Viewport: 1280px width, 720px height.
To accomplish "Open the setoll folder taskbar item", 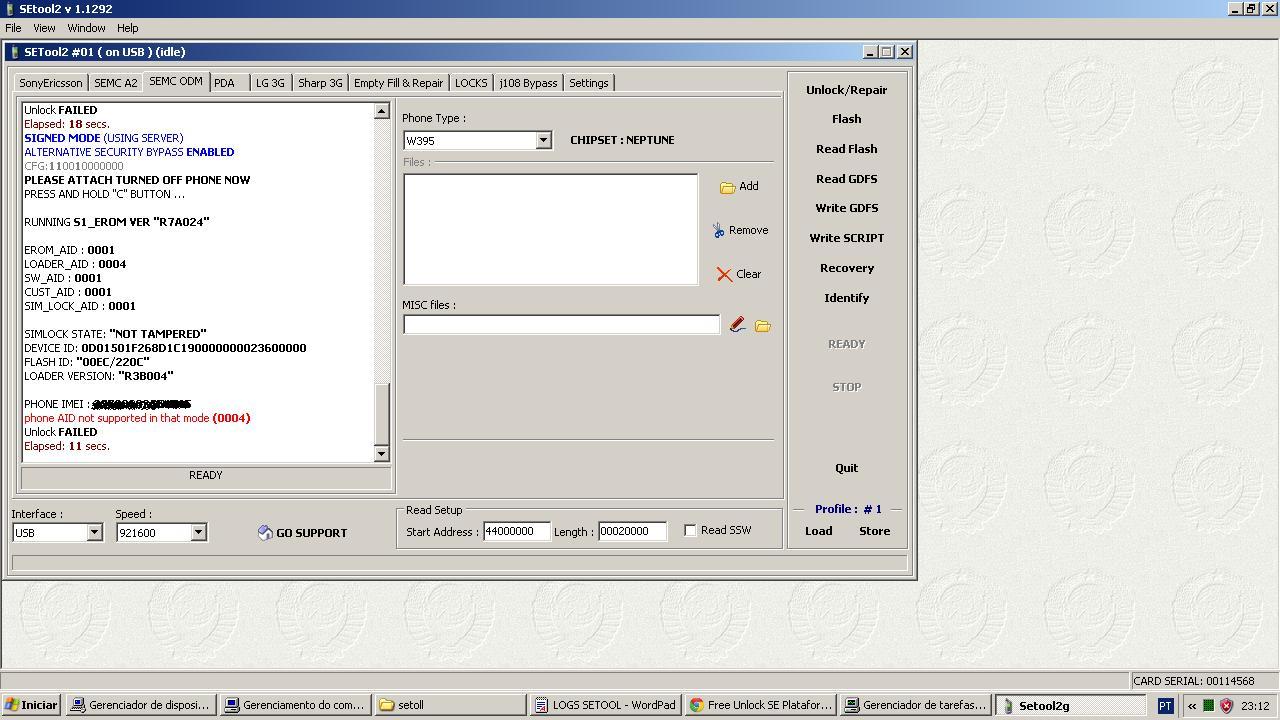I will [x=450, y=705].
